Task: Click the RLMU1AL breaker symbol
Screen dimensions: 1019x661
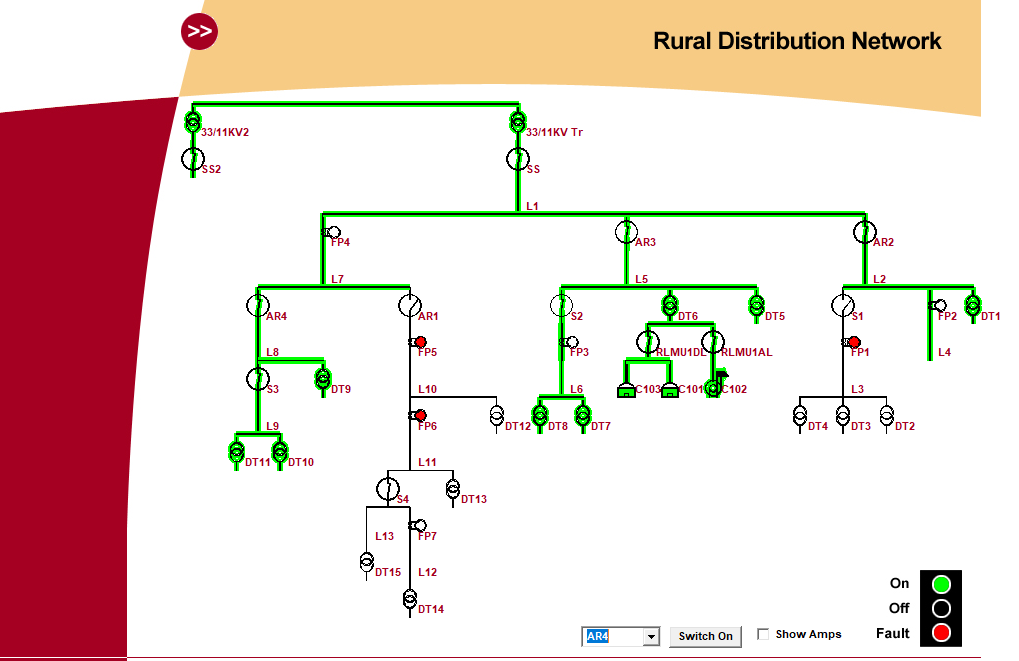Action: coord(713,342)
